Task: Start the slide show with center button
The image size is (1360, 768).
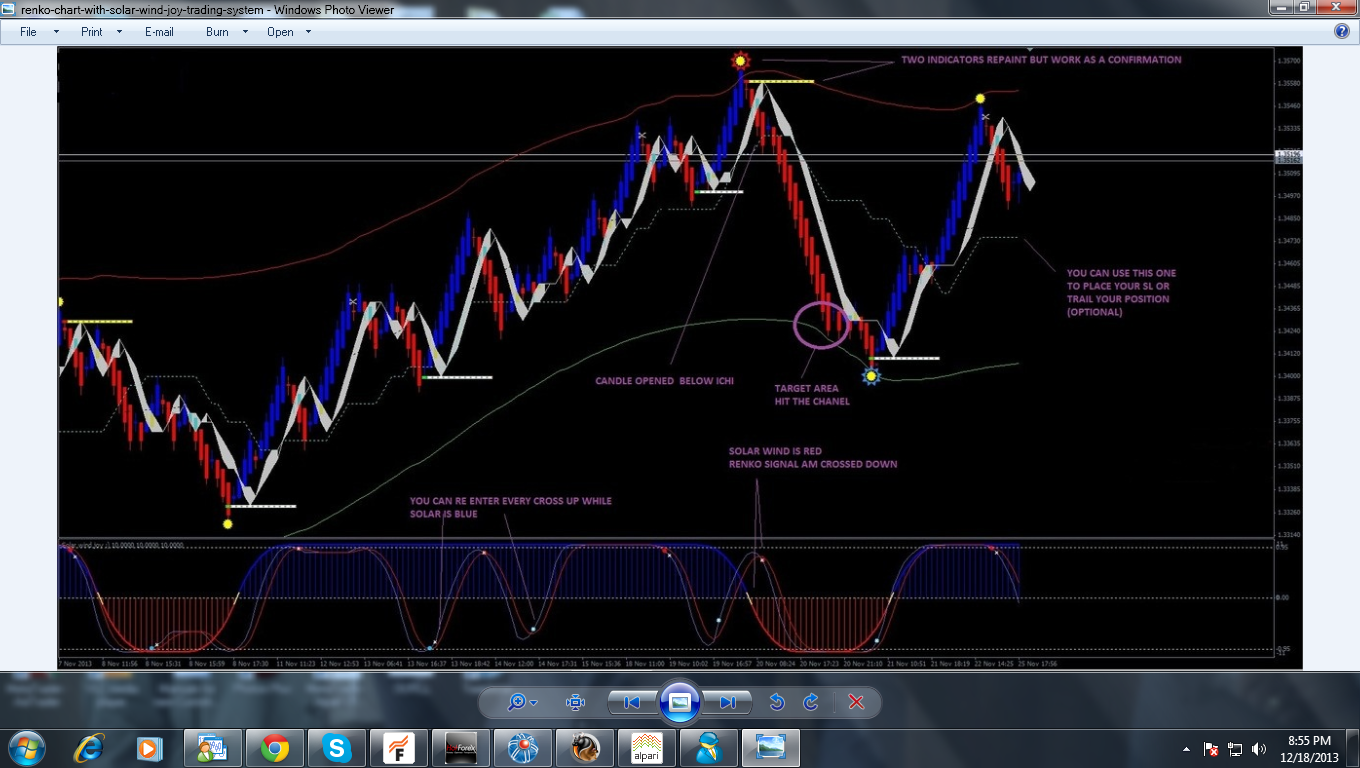Action: pyautogui.click(x=680, y=702)
